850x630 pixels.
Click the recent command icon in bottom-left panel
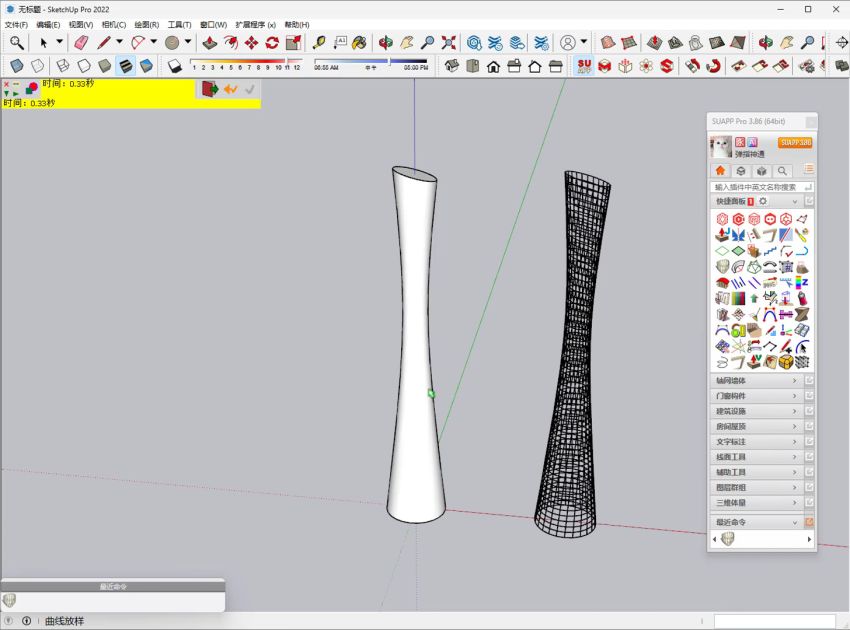pyautogui.click(x=9, y=600)
